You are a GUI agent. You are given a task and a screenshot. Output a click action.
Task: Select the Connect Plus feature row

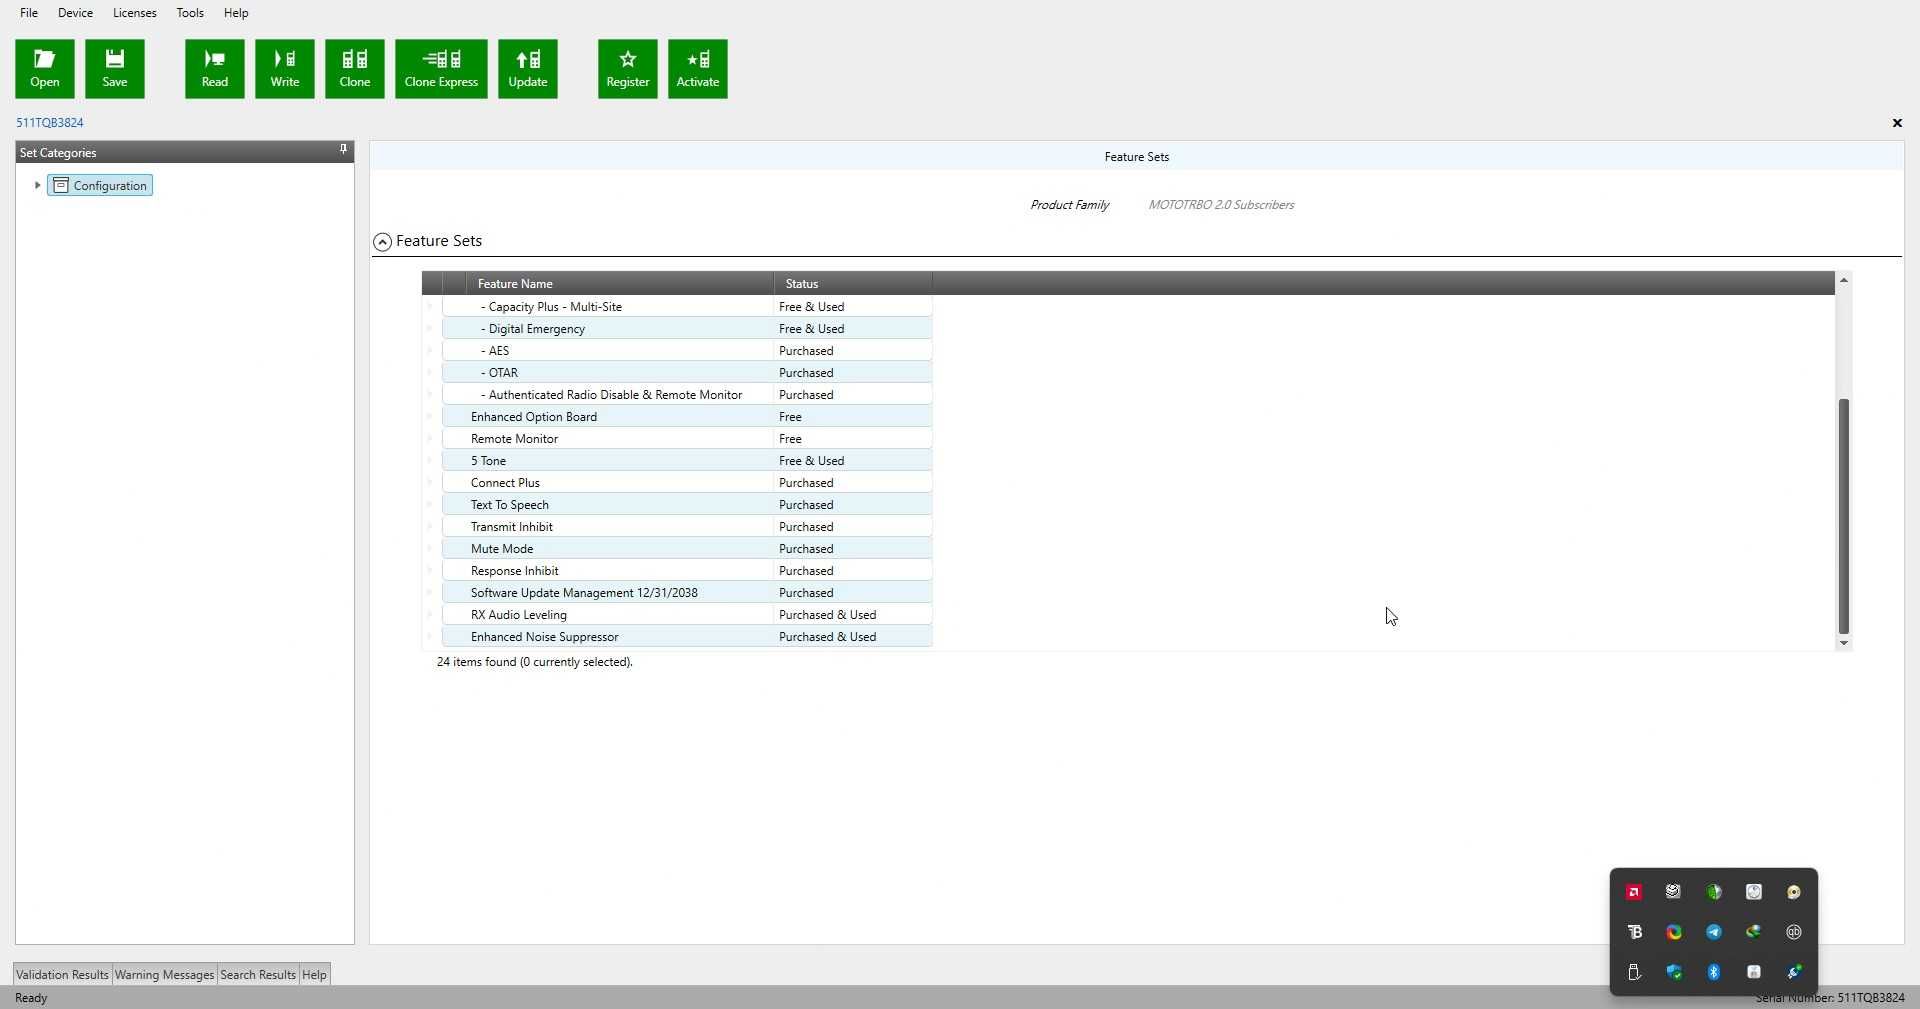(x=687, y=483)
